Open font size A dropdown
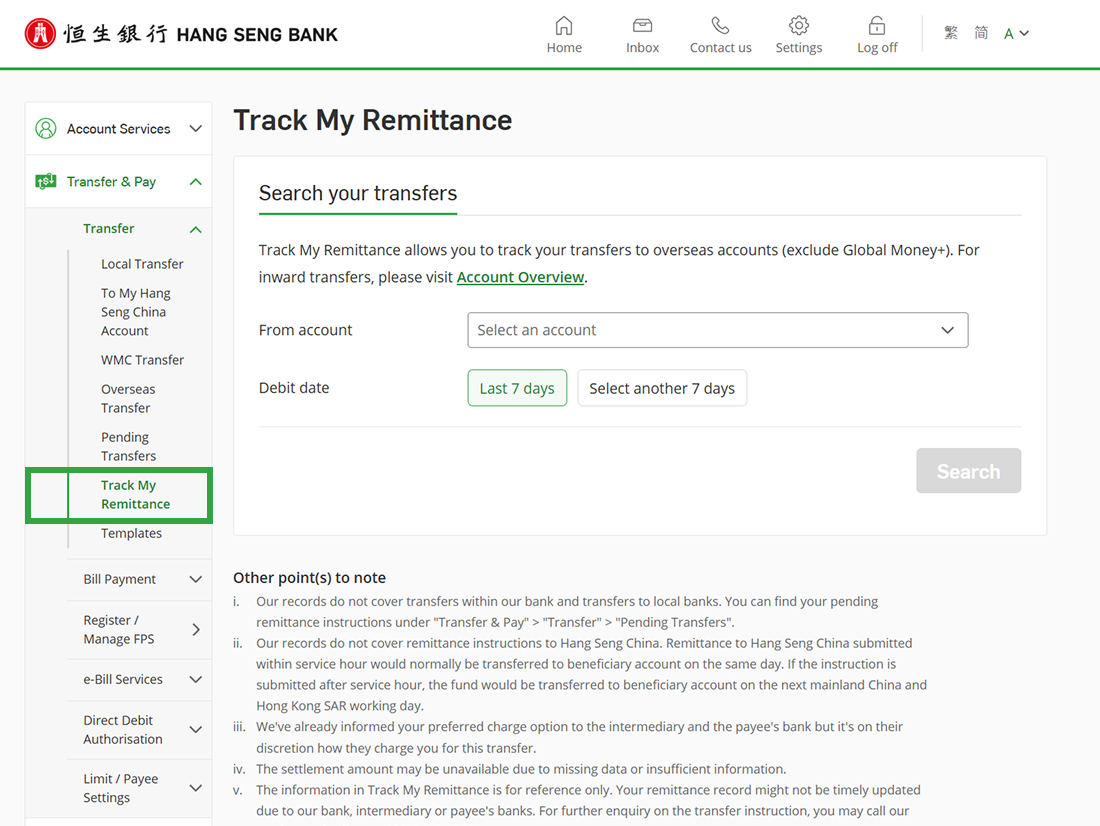 1016,34
